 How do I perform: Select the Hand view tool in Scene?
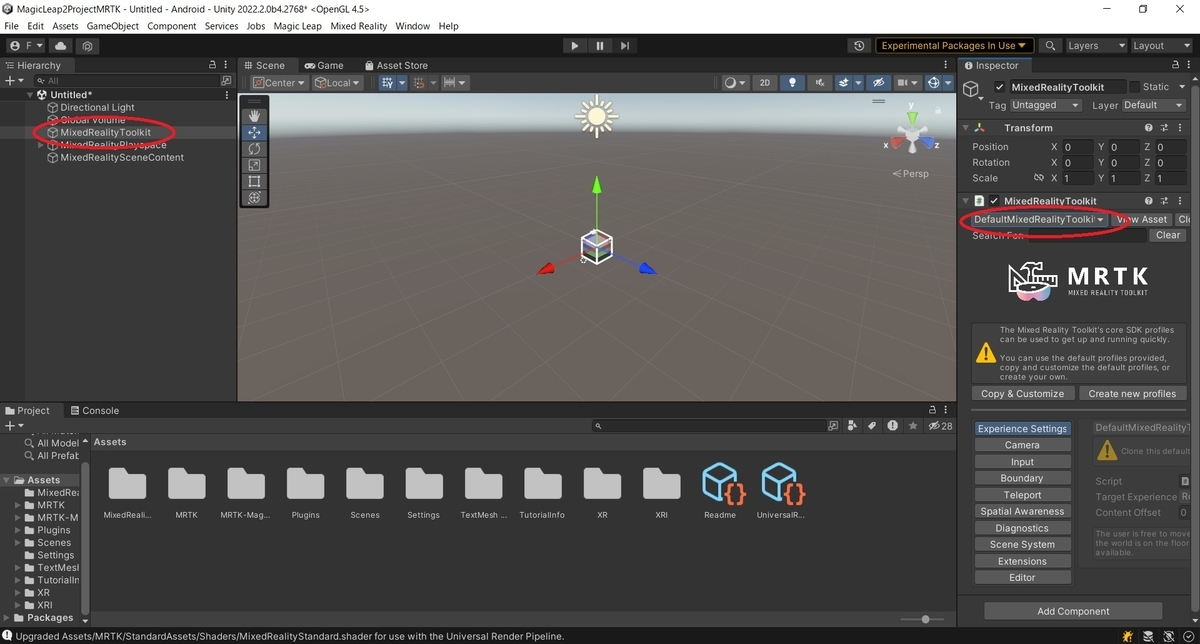point(254,116)
